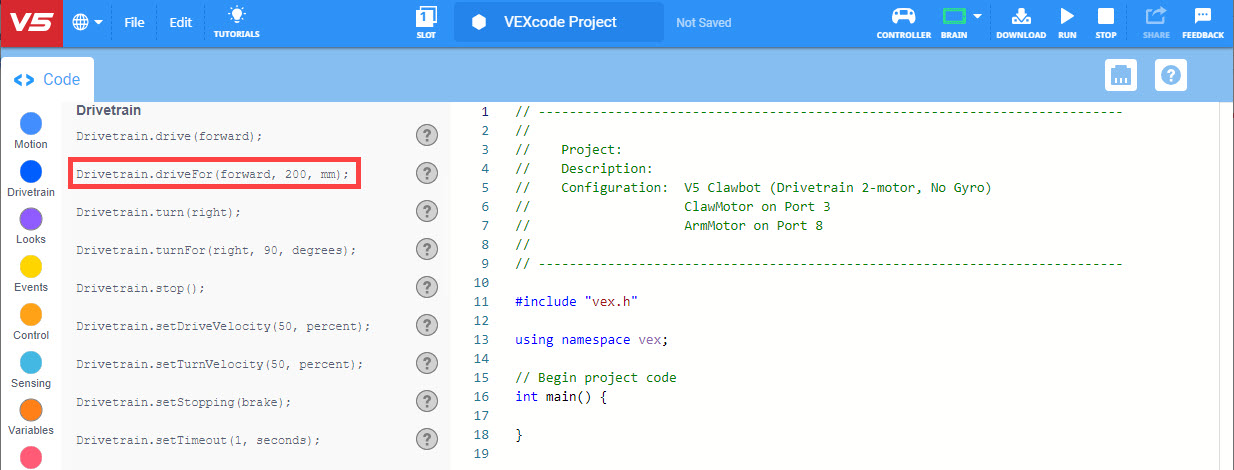Rename the VEXcode Project name field
Image resolution: width=1234 pixels, height=470 pixels.
tap(558, 22)
